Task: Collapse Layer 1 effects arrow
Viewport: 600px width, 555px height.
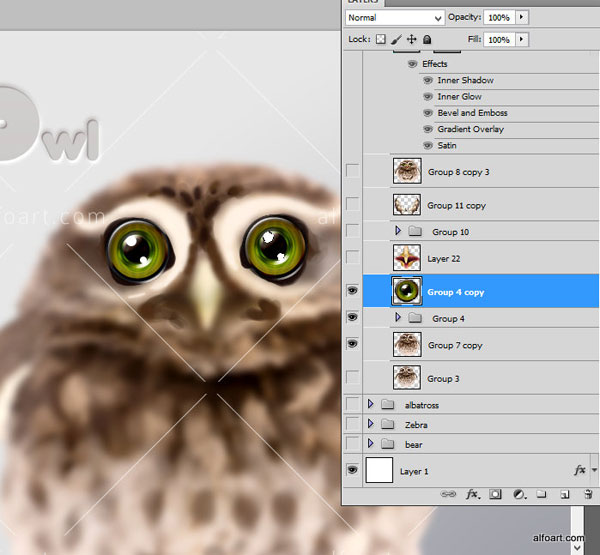Action: 594,470
